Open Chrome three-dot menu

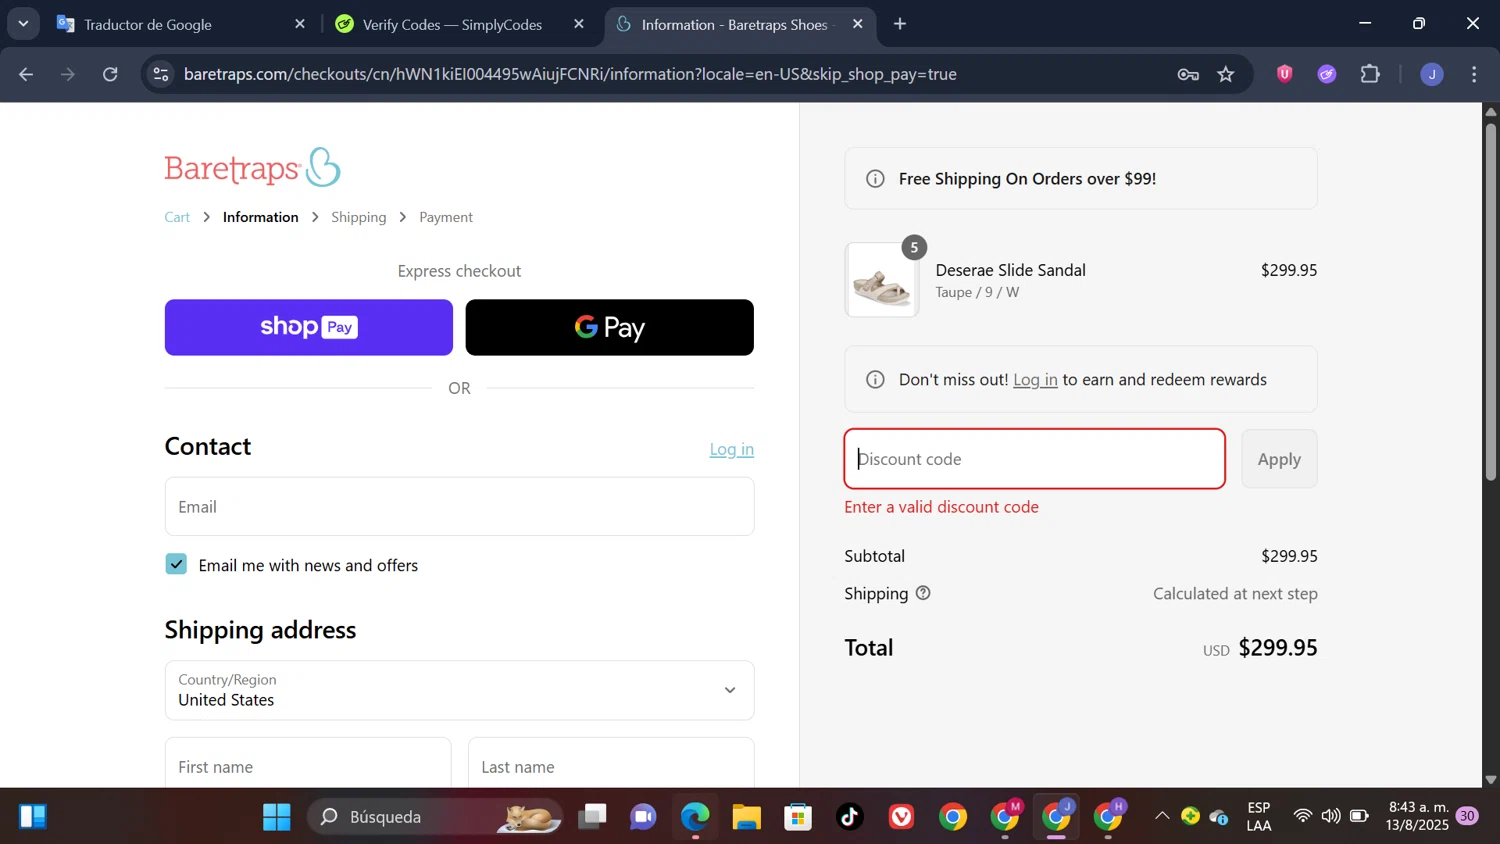tap(1474, 74)
